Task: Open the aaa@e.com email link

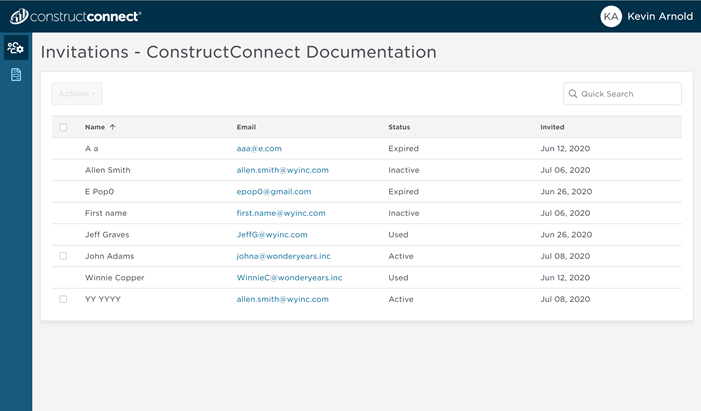Action: pos(259,148)
